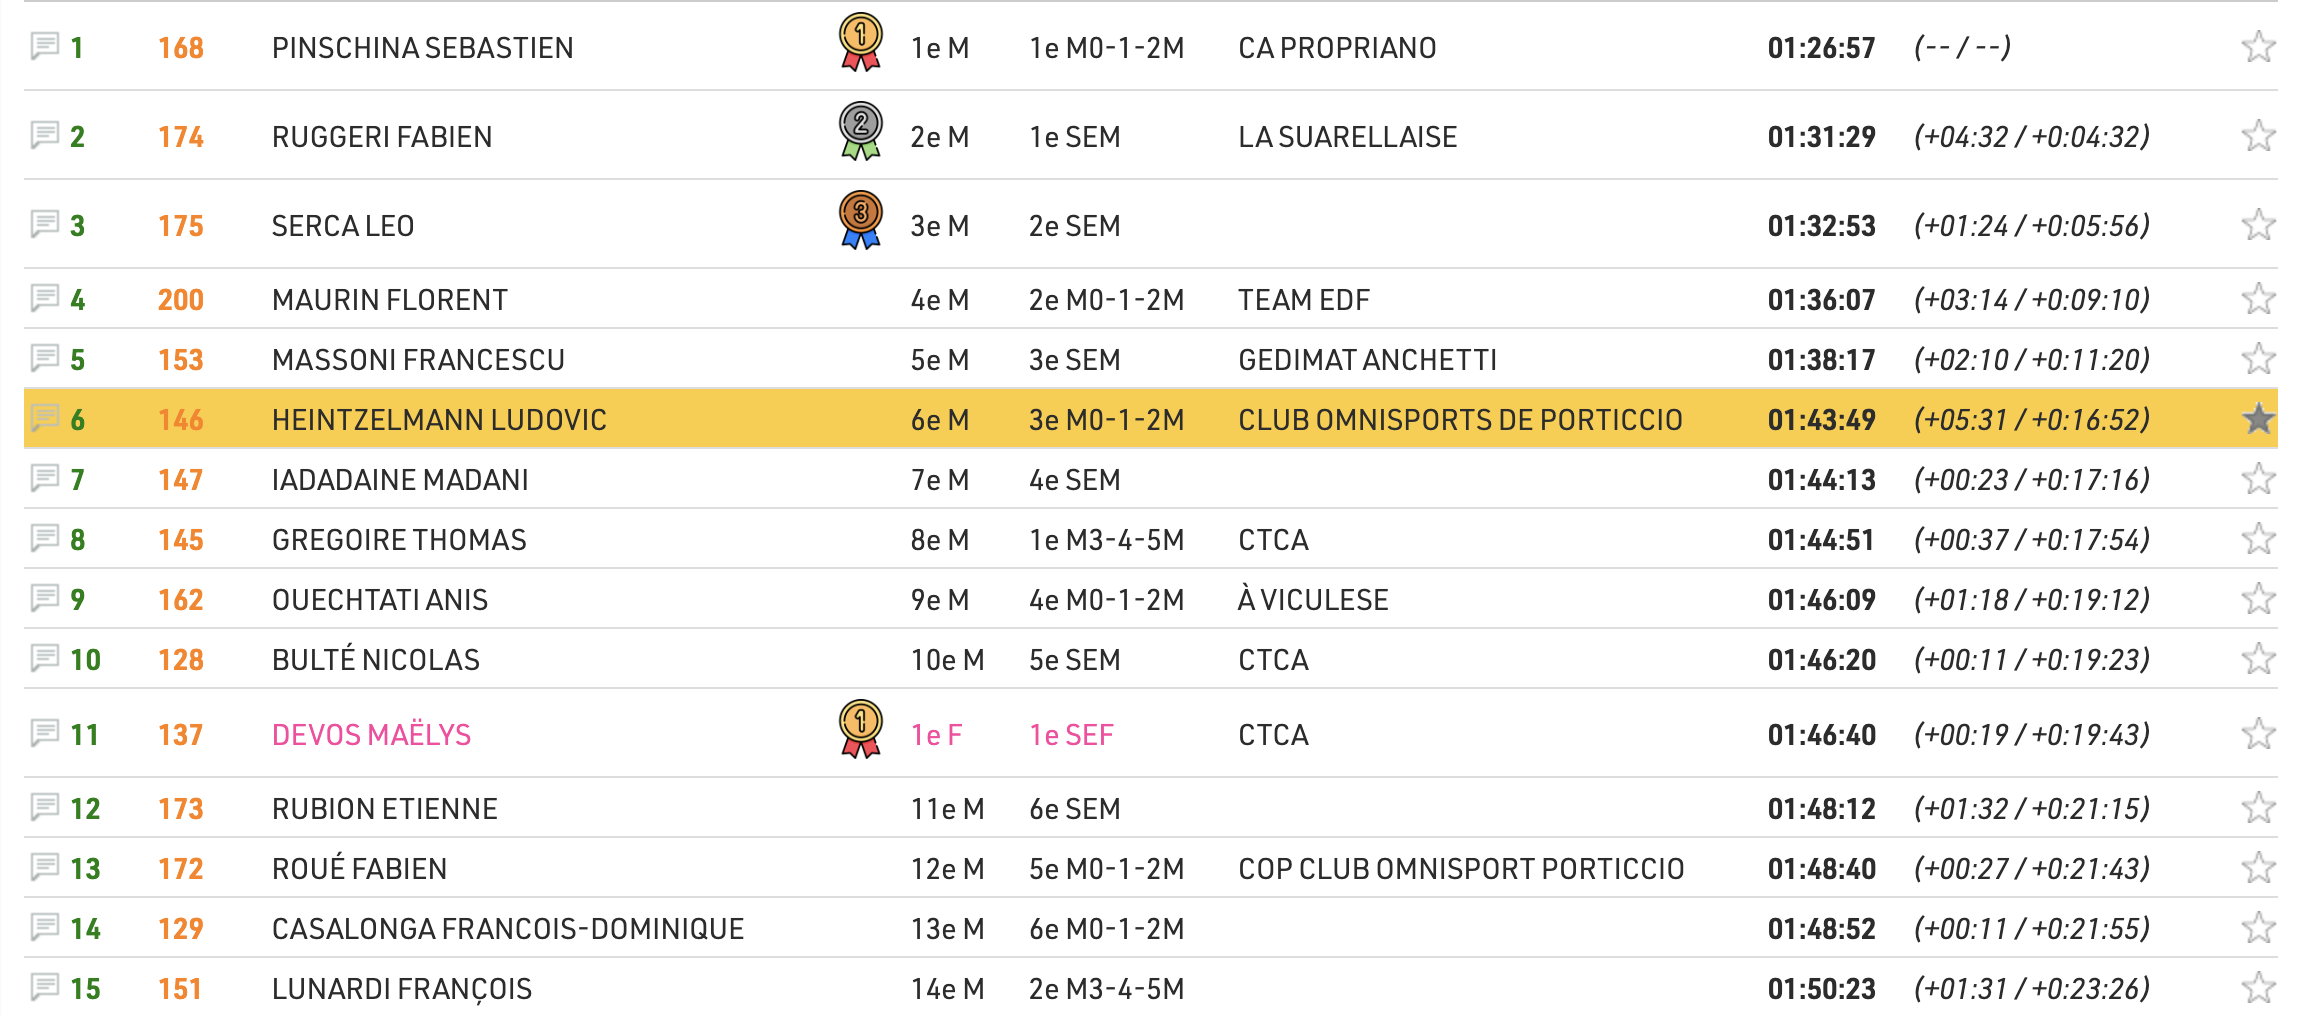Click the silver medal beside Ruggeri Fabien
Screen dimensions: 2300x1016
(860, 131)
